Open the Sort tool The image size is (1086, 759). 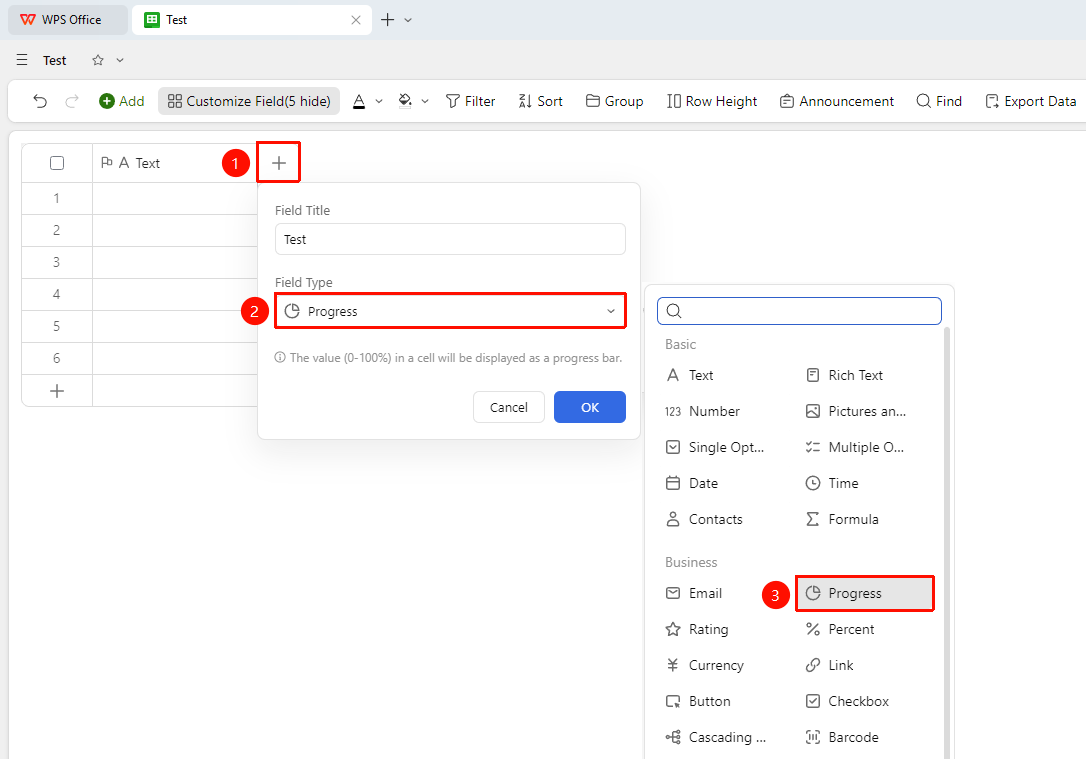pyautogui.click(x=540, y=101)
